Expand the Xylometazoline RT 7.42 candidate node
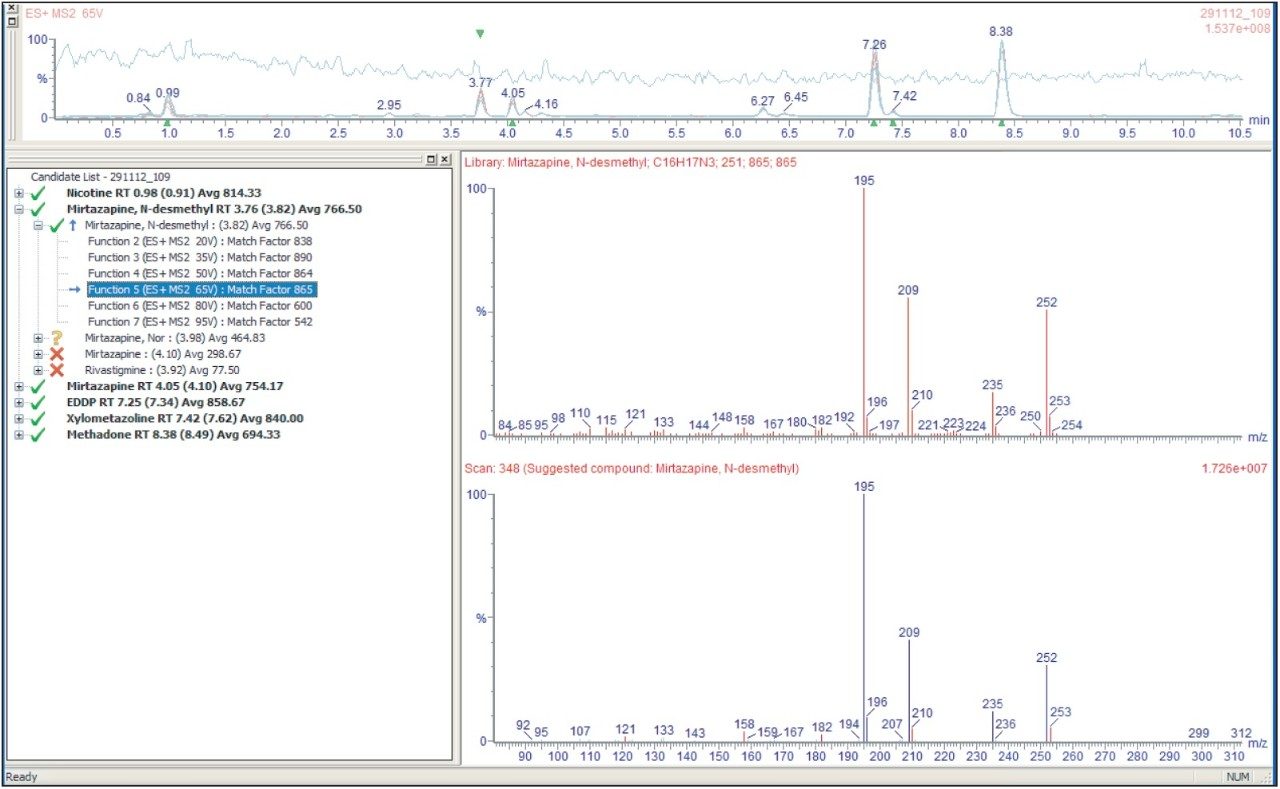1280x789 pixels. tap(20, 419)
